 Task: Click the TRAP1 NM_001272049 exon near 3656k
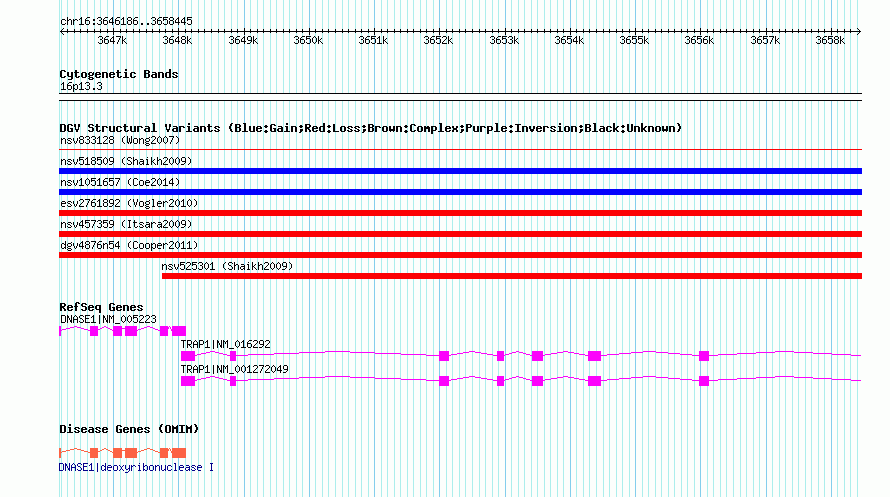point(704,381)
